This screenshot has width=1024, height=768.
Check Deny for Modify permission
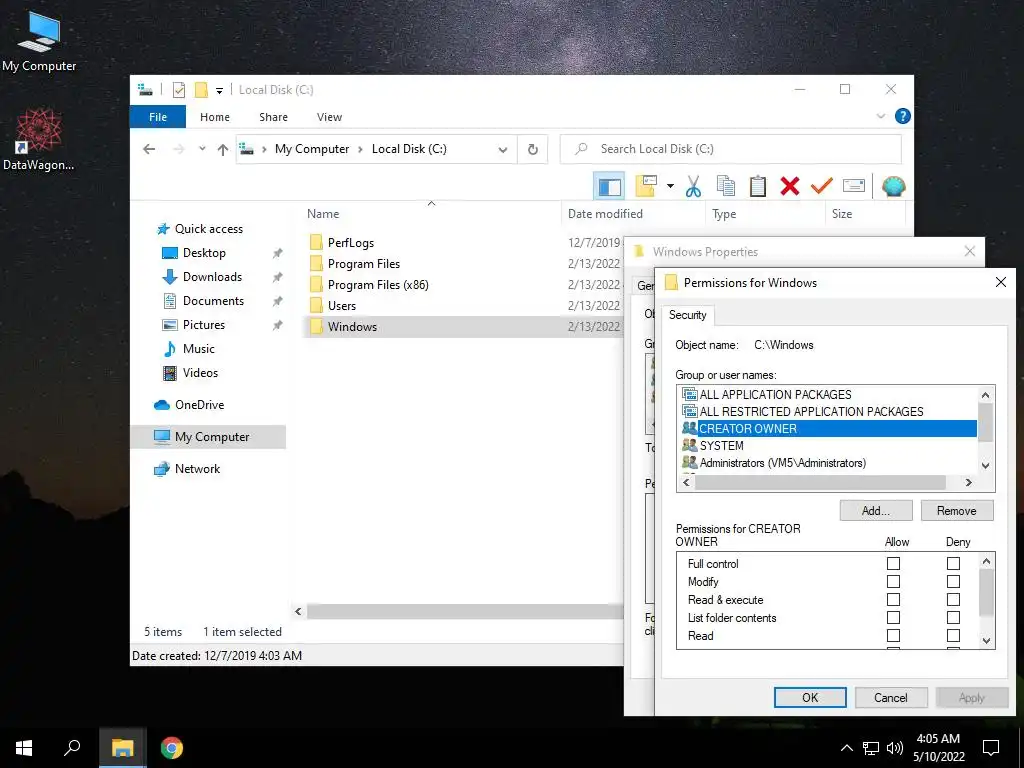[953, 581]
